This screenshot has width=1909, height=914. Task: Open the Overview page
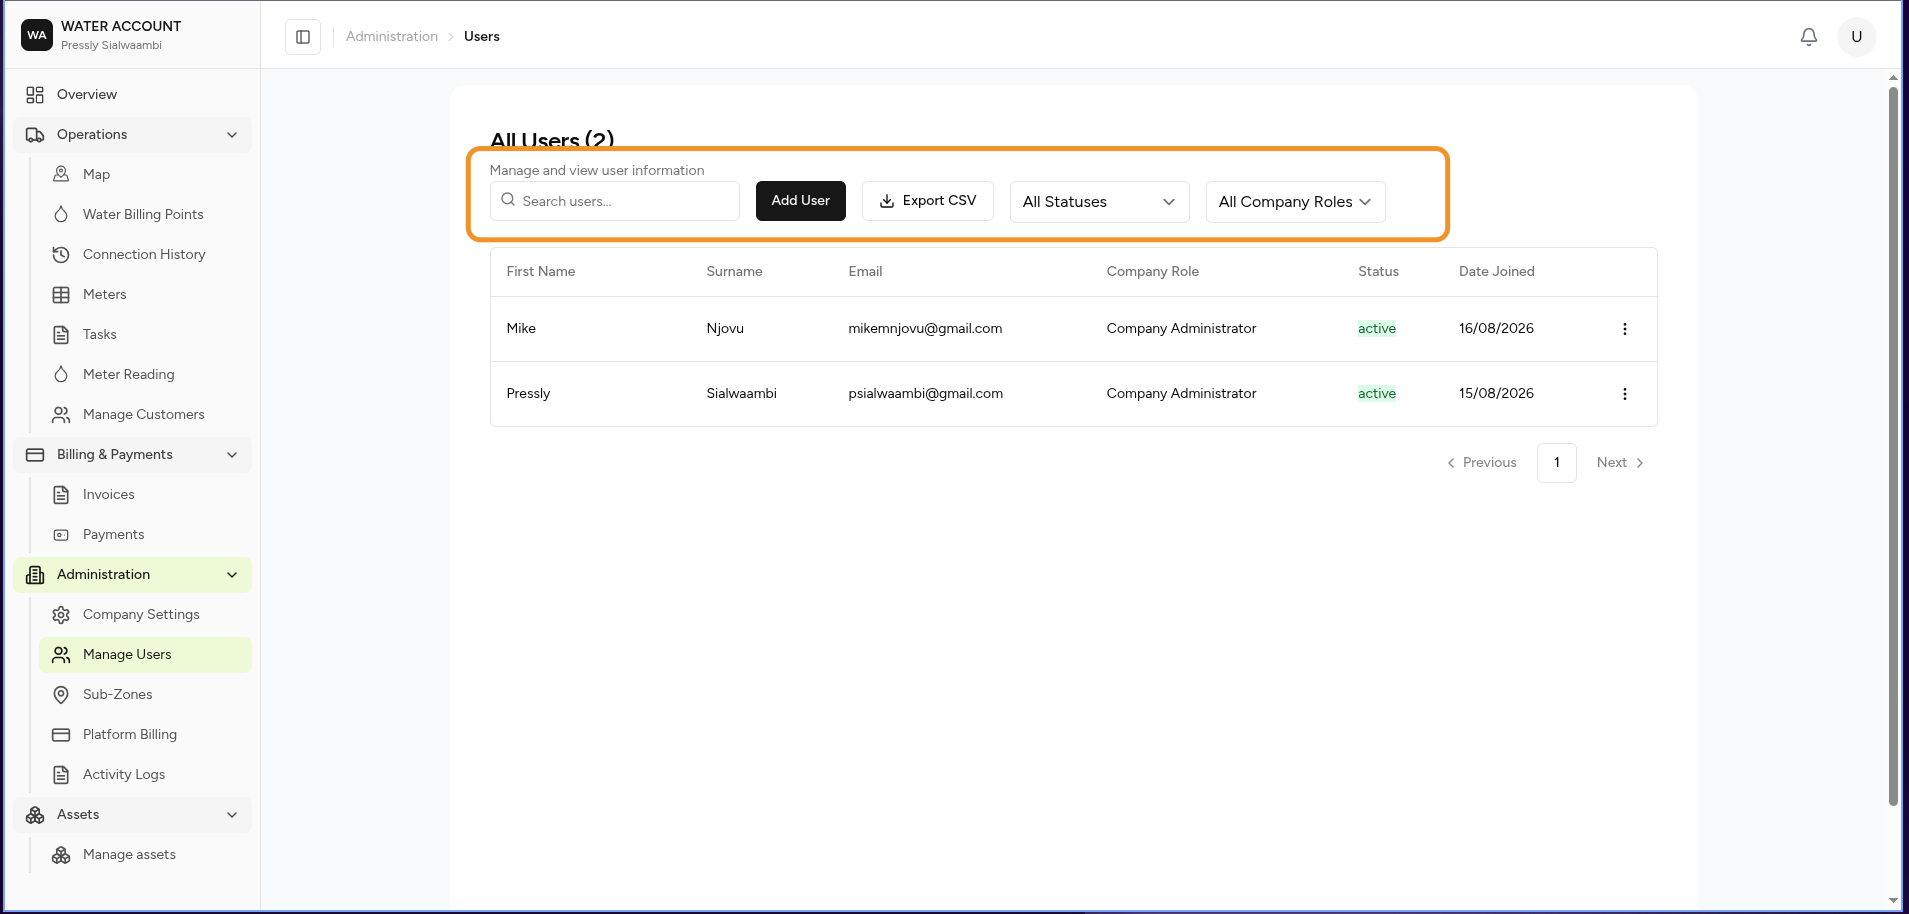click(x=132, y=94)
